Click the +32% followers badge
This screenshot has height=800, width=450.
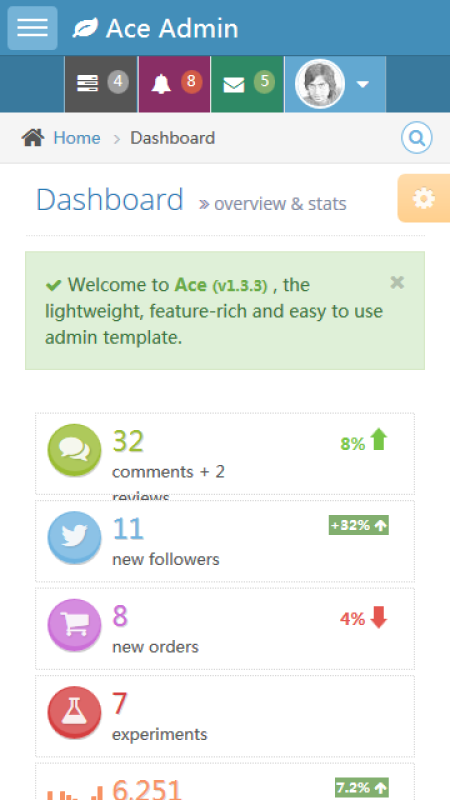pos(359,525)
